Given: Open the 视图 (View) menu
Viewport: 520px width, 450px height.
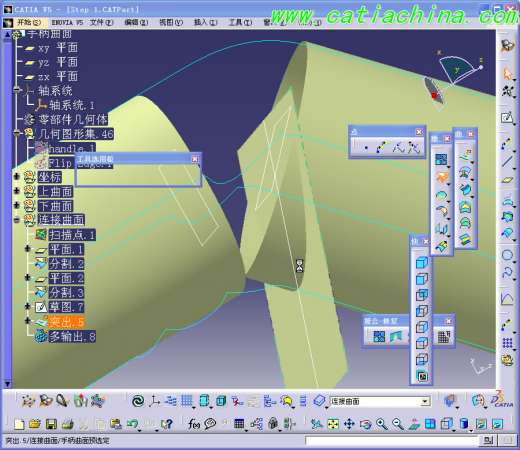Looking at the screenshot, I should pyautogui.click(x=171, y=22).
